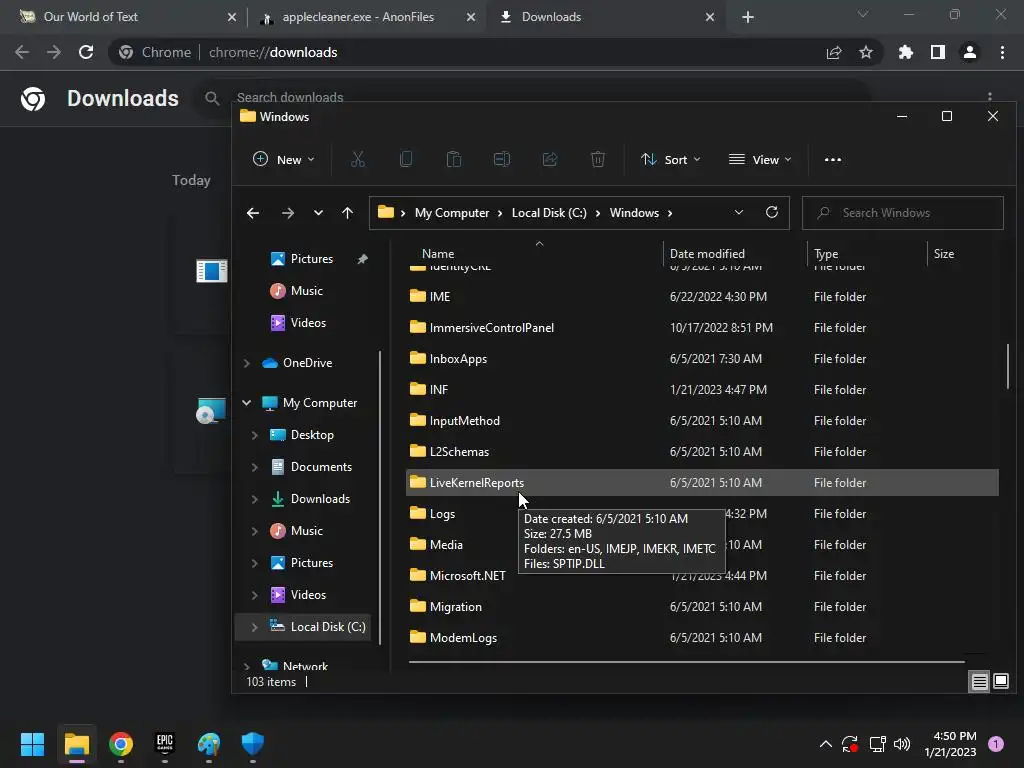Viewport: 1024px width, 768px height.
Task: Open Paint app from taskbar
Action: click(x=209, y=744)
